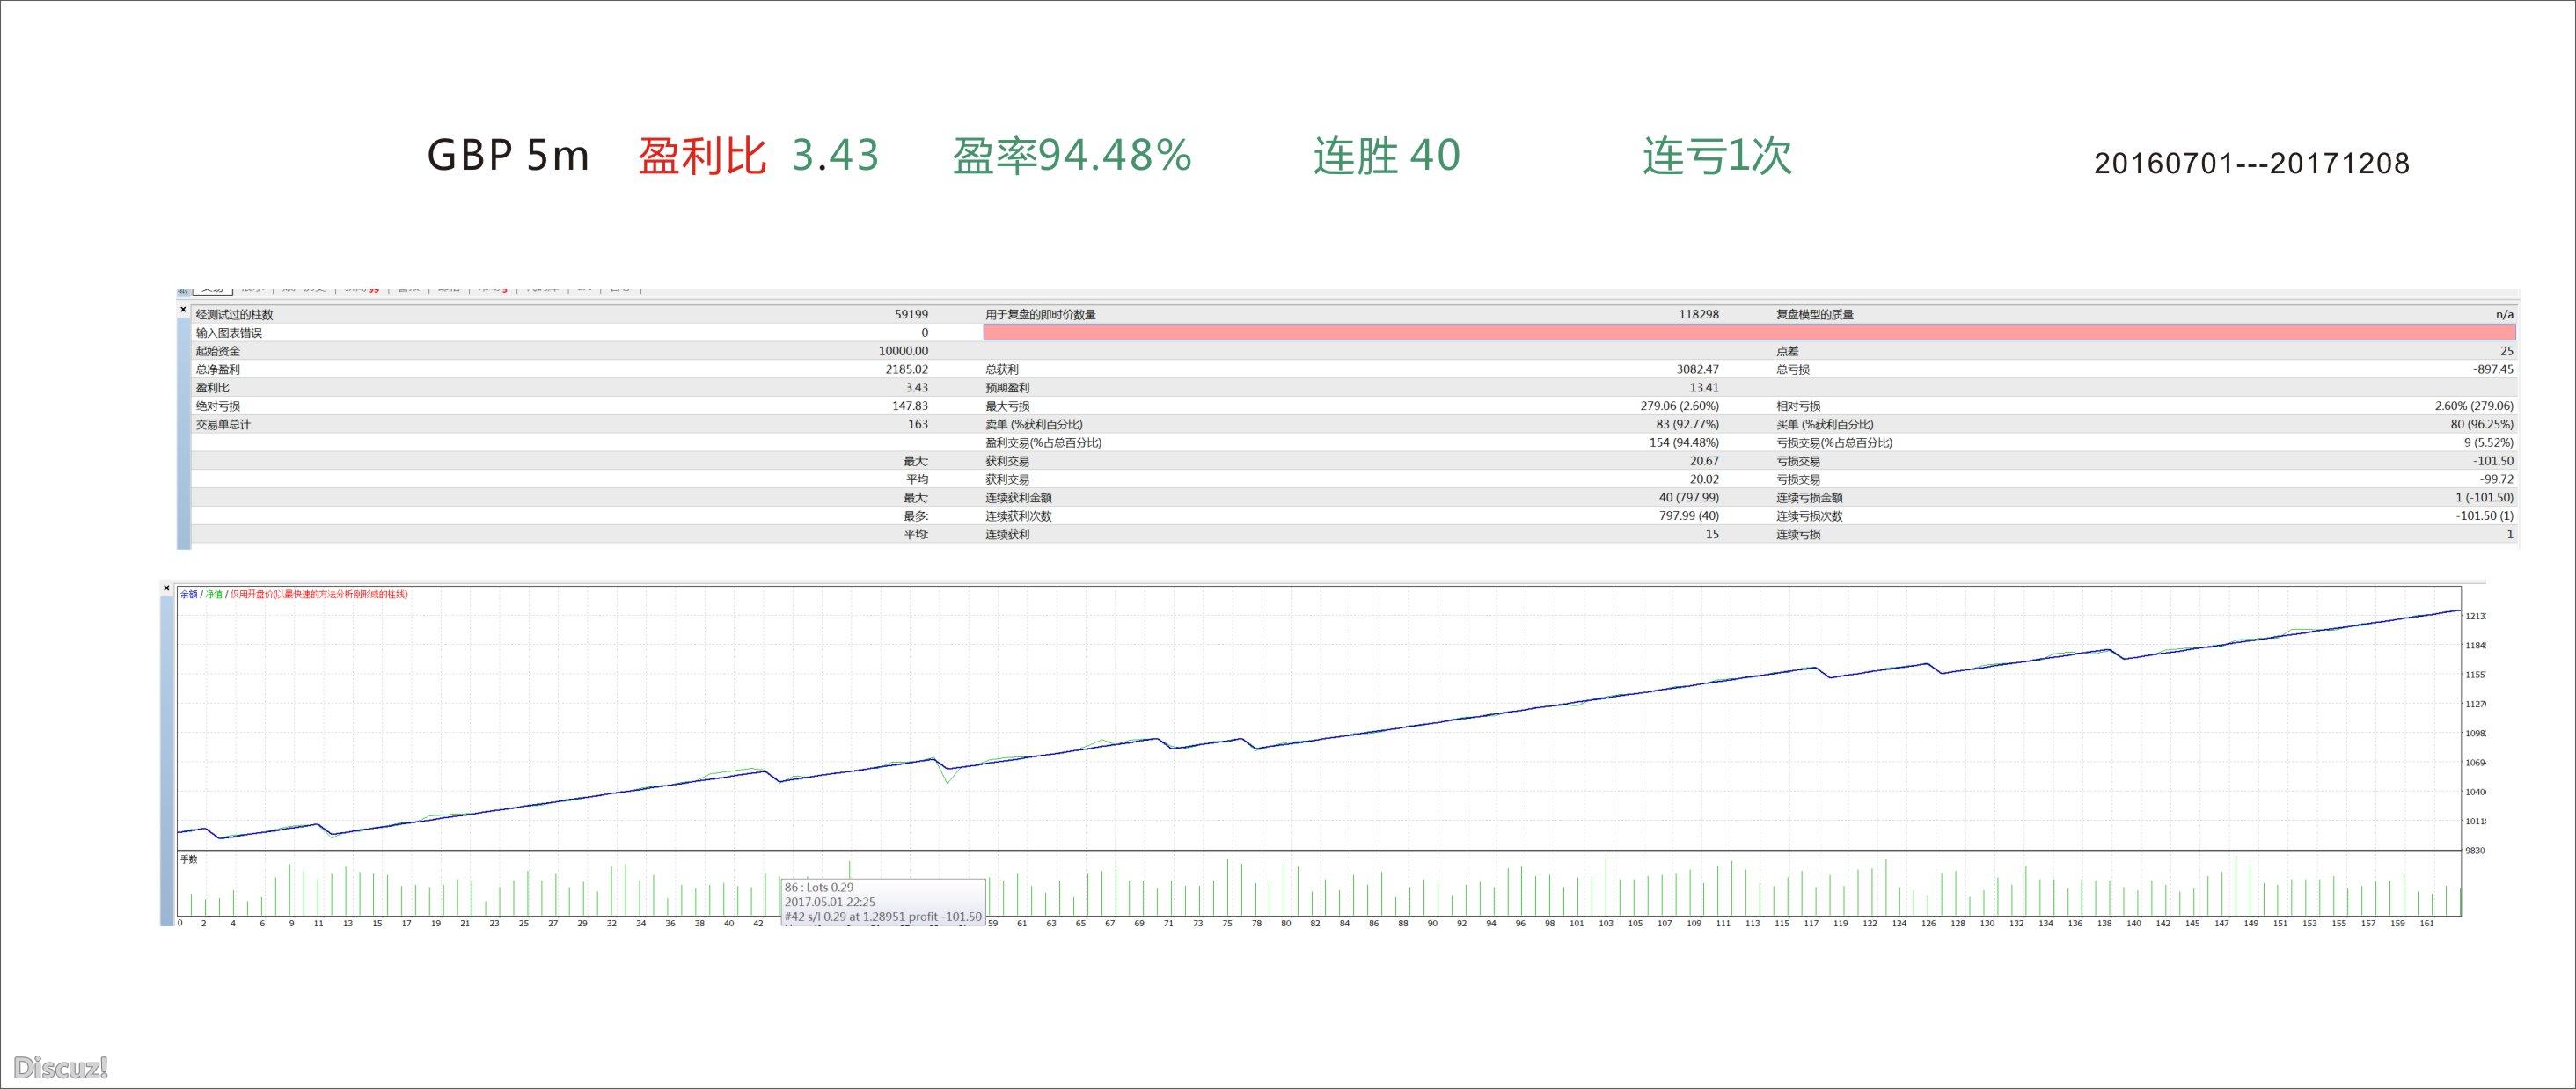Click the '点差' spread label
The height and width of the screenshot is (1089, 2576).
click(1787, 351)
